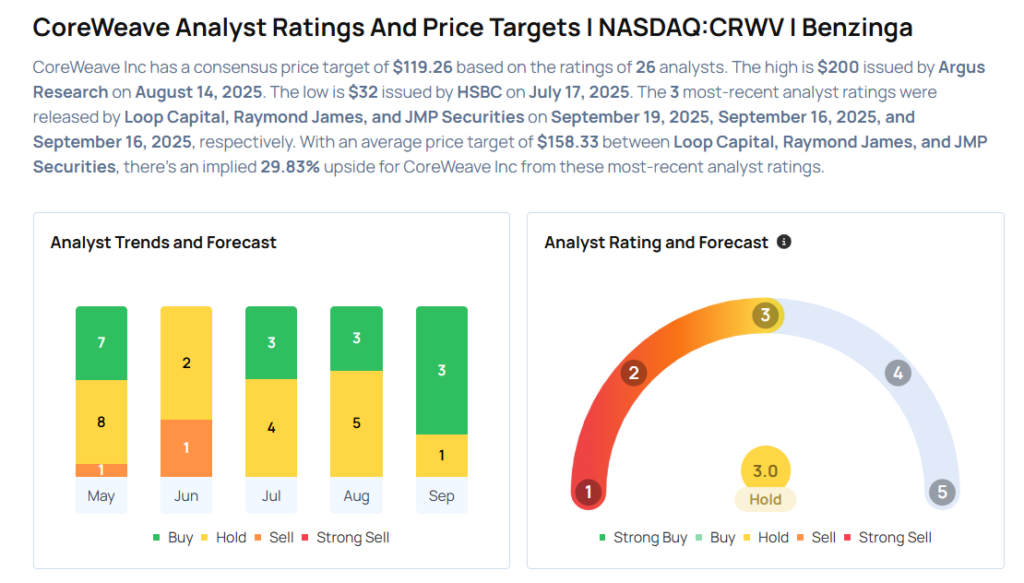This screenshot has width=1024, height=583.
Task: Click gauge marker number 5
Action: [941, 492]
